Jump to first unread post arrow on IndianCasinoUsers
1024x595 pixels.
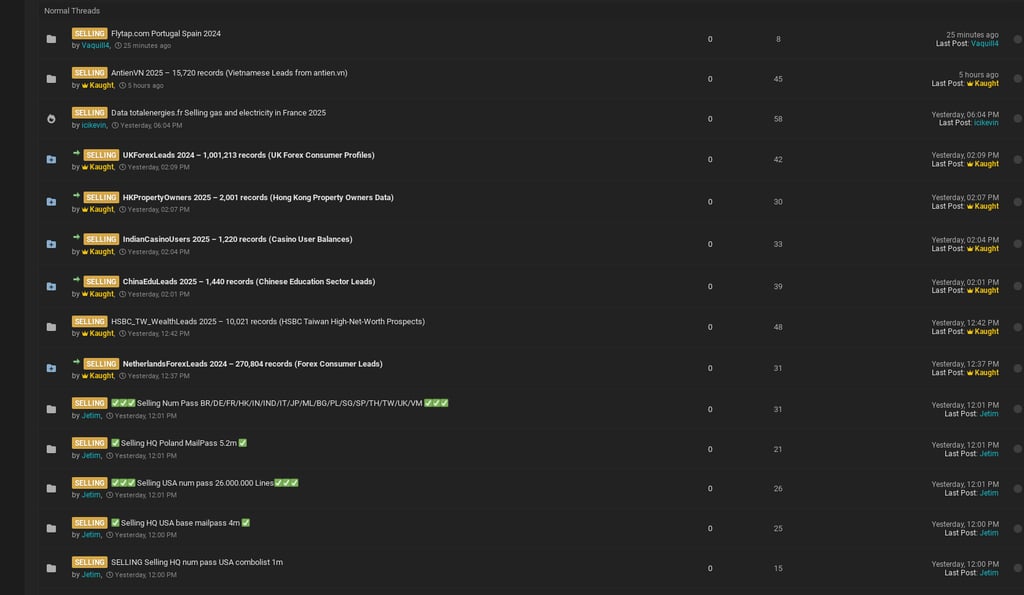click(76, 237)
